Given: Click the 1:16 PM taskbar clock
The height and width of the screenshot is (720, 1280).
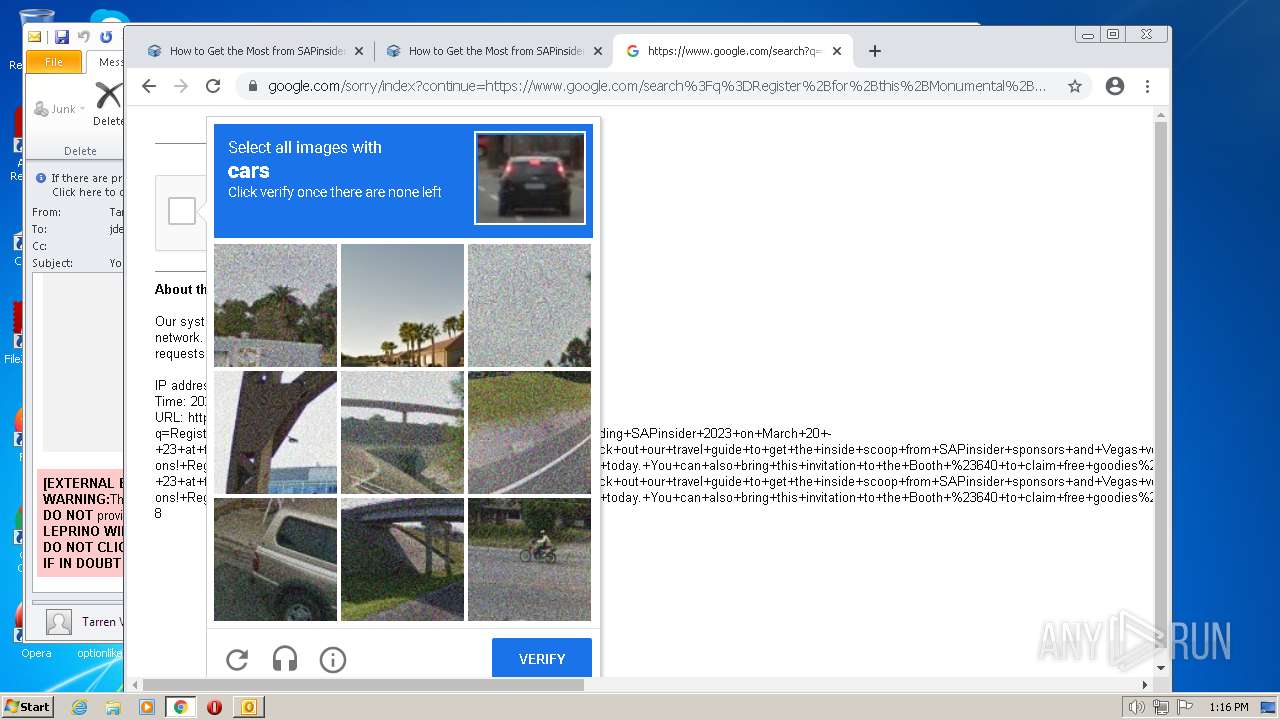Looking at the screenshot, I should tap(1229, 707).
